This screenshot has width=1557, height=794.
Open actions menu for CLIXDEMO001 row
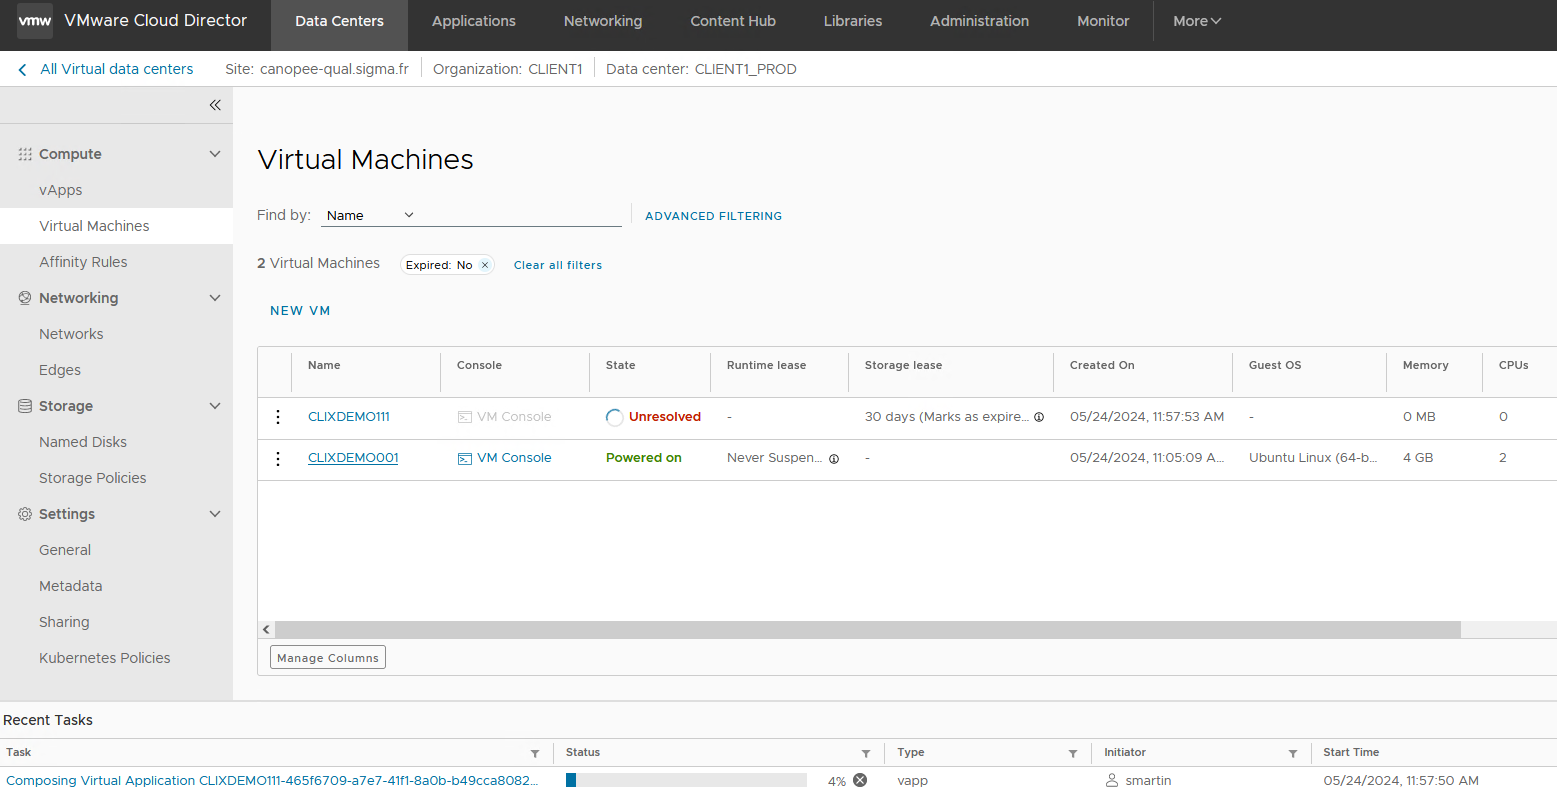coord(278,458)
